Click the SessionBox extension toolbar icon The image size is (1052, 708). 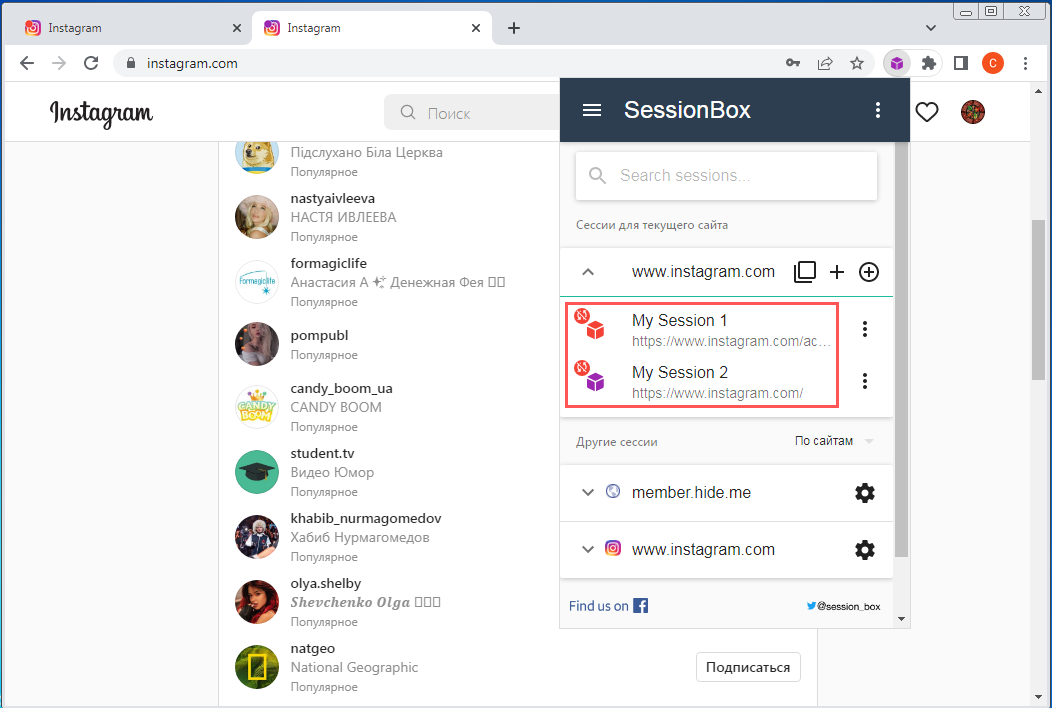pyautogui.click(x=896, y=64)
